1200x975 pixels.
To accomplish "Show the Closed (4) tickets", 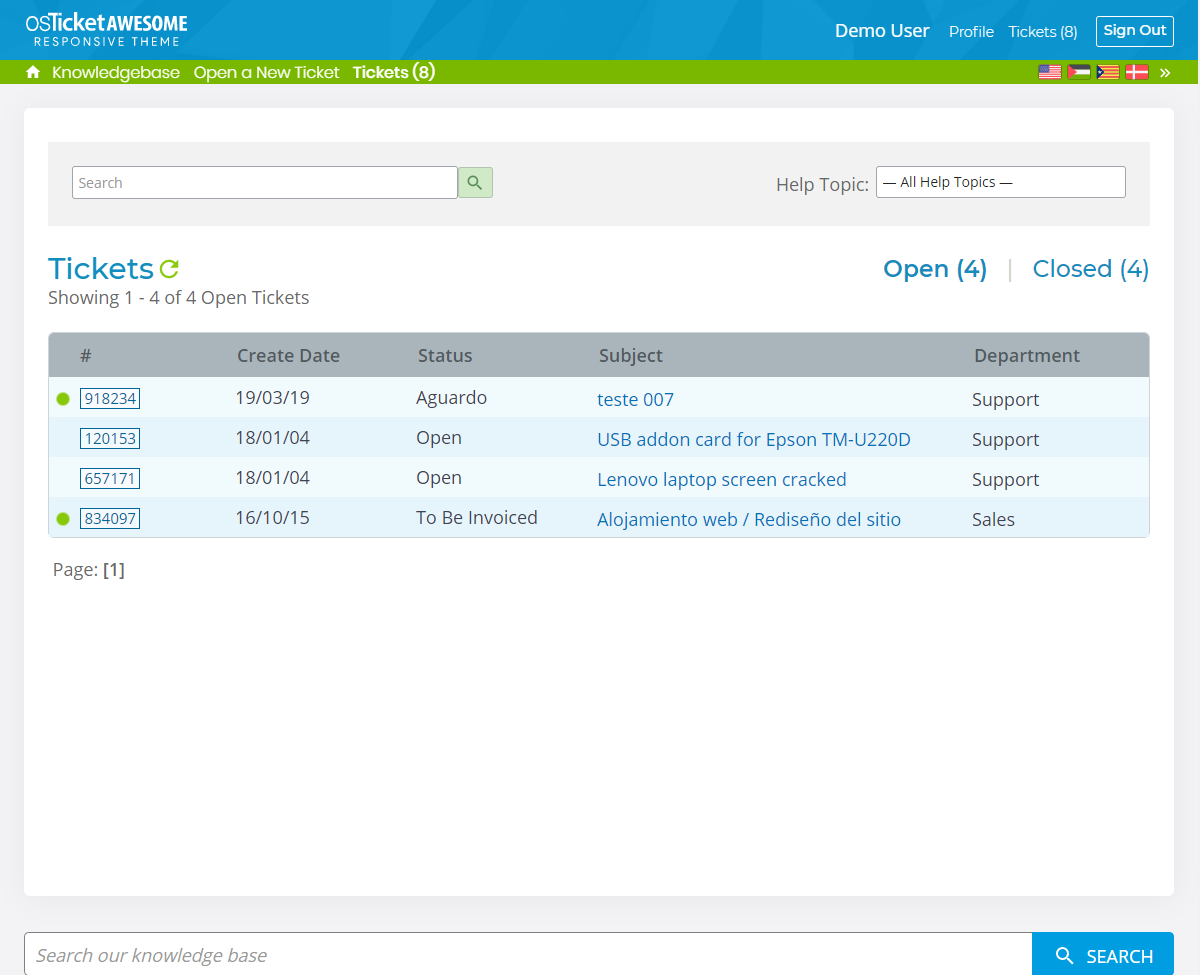I will click(1090, 269).
